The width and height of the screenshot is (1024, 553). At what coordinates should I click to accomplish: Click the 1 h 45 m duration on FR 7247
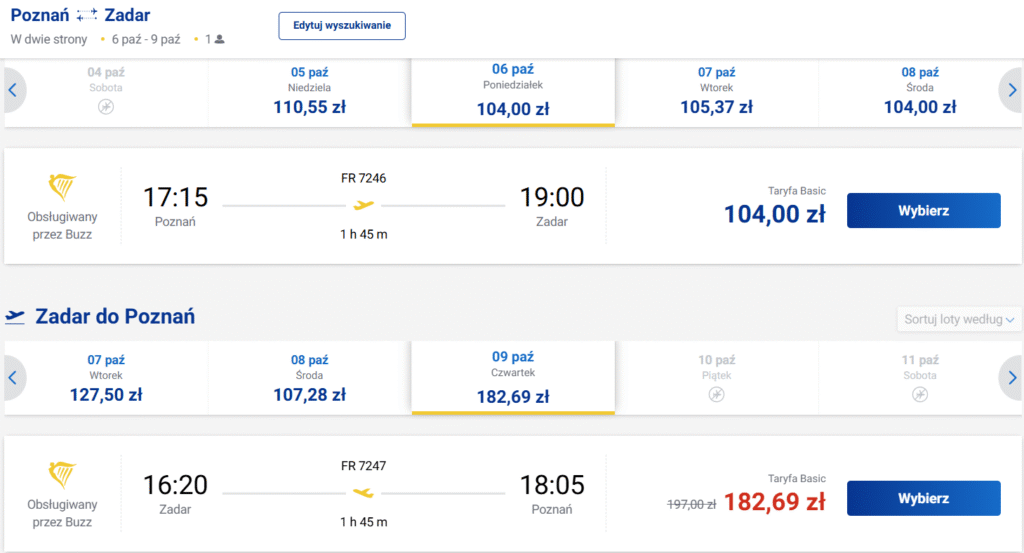pyautogui.click(x=364, y=522)
